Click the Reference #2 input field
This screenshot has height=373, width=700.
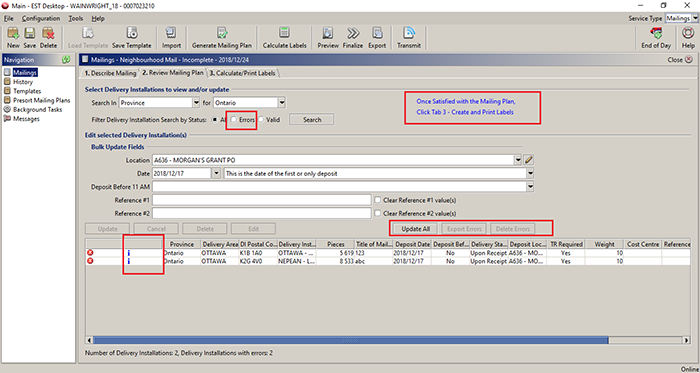pyautogui.click(x=262, y=213)
